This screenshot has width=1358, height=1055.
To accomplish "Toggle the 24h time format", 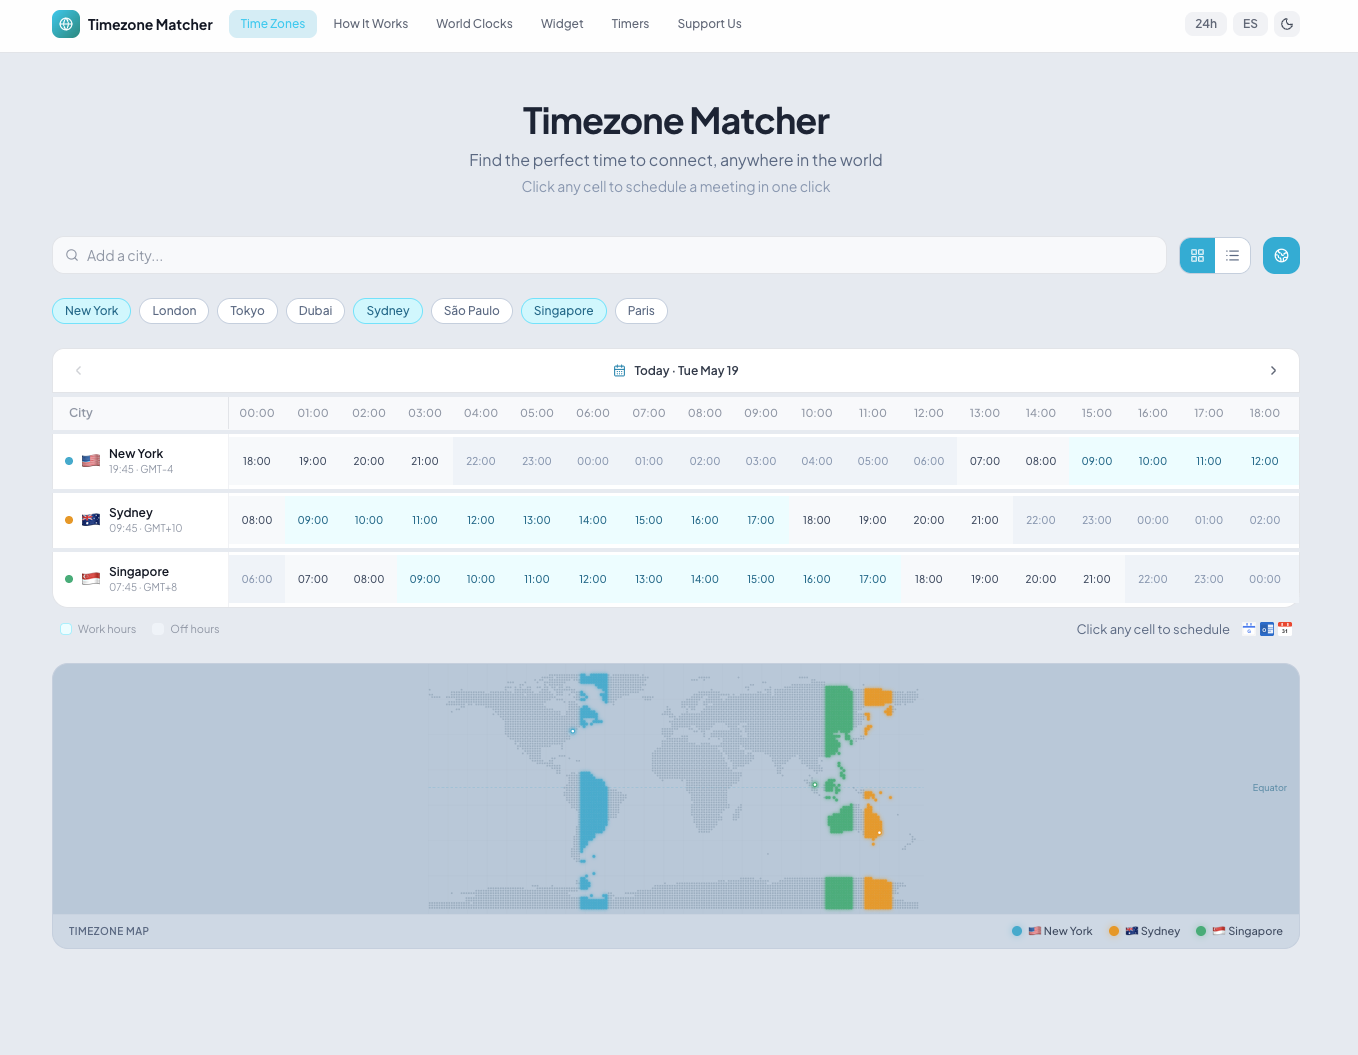I will pyautogui.click(x=1206, y=24).
